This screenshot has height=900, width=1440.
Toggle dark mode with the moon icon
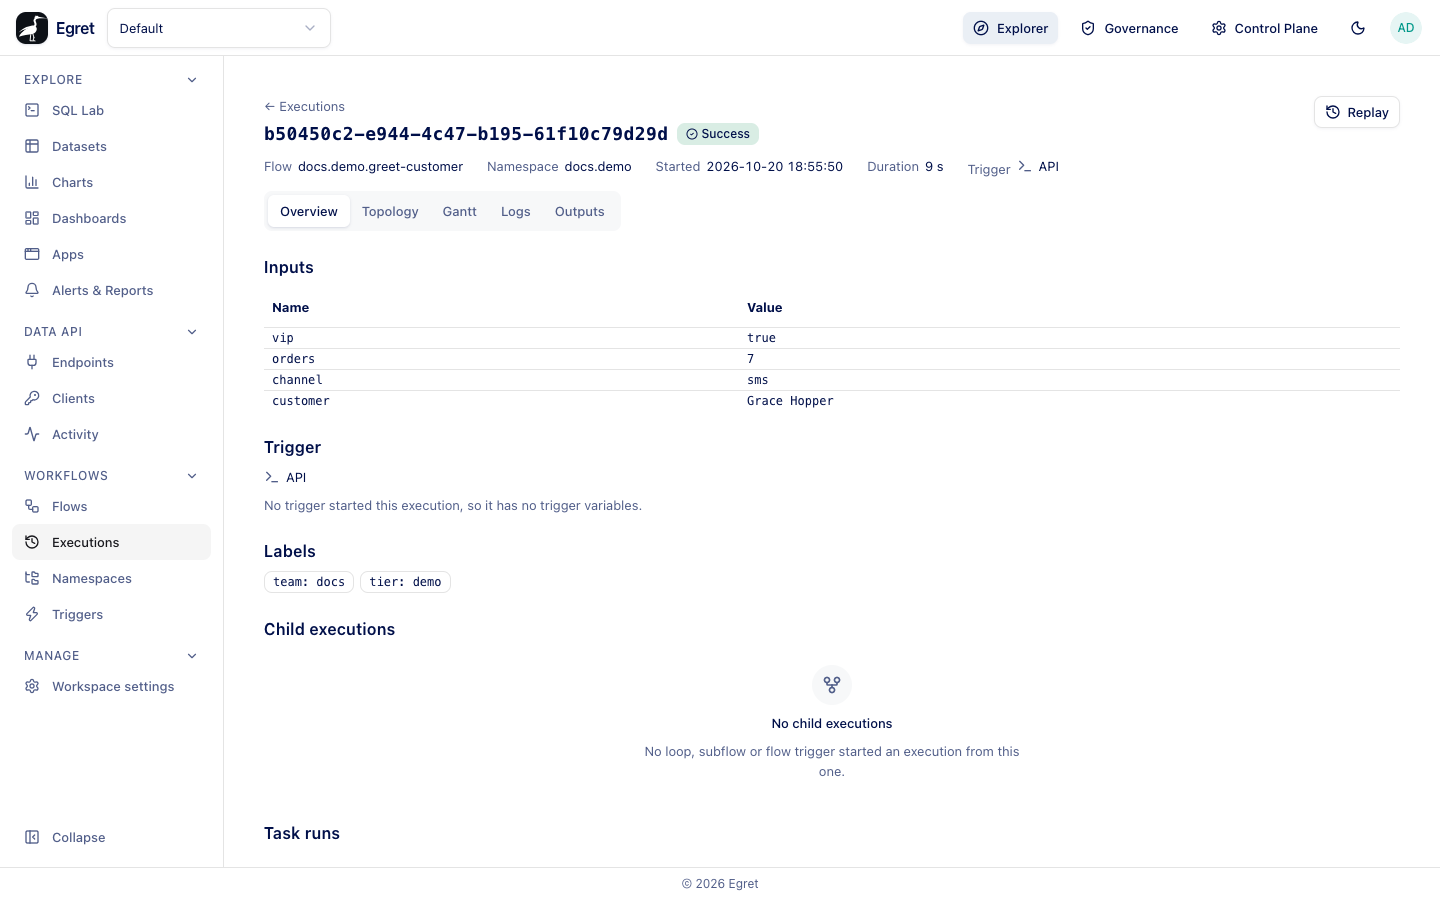1358,28
